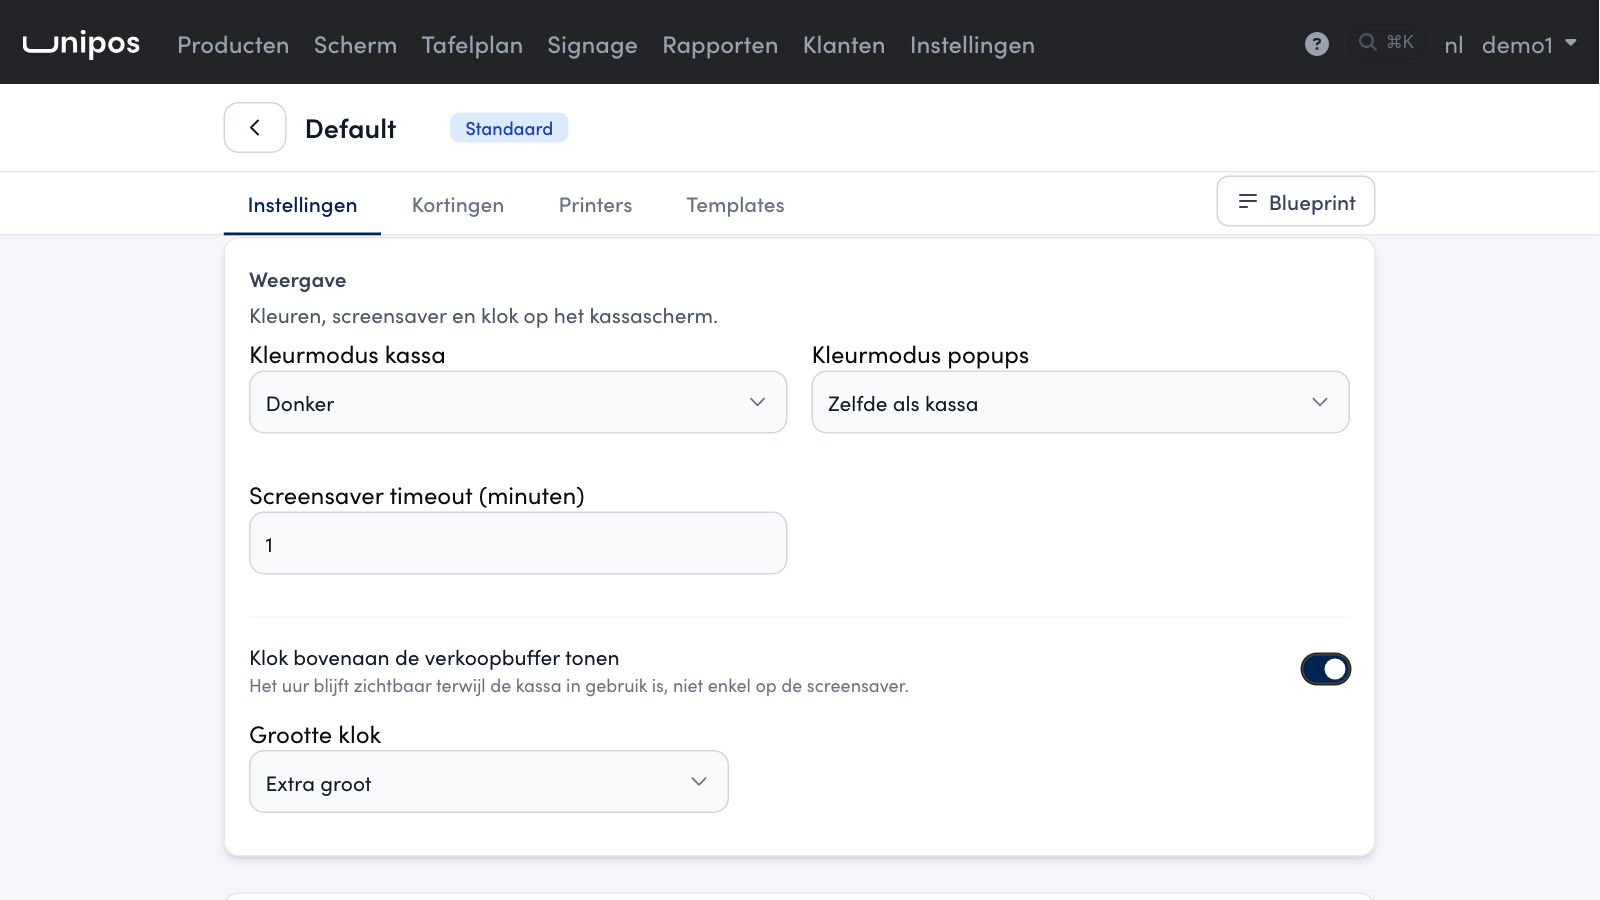Focus the Screensaver timeout field

pyautogui.click(x=518, y=543)
